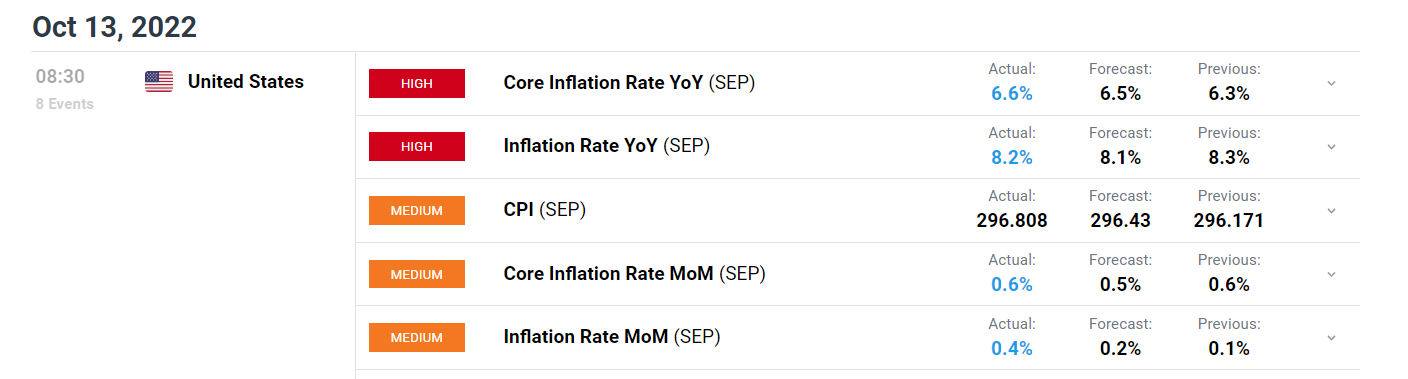
Task: Open the Core Inflation Rate YoY event
Action: tap(629, 82)
